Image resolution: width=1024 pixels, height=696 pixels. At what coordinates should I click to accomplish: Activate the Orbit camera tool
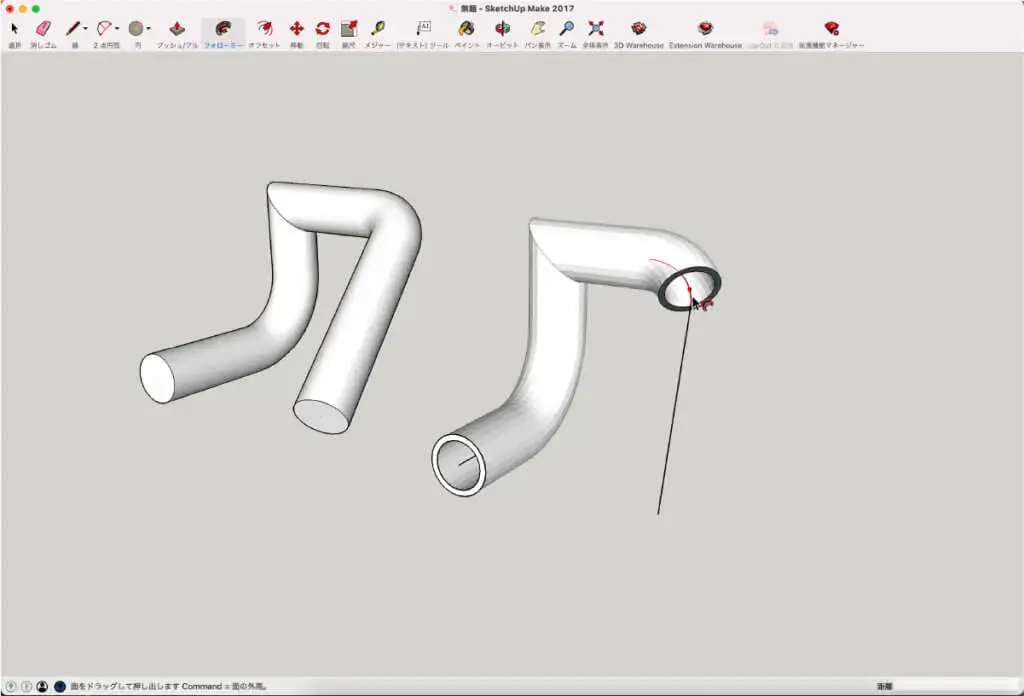click(502, 29)
